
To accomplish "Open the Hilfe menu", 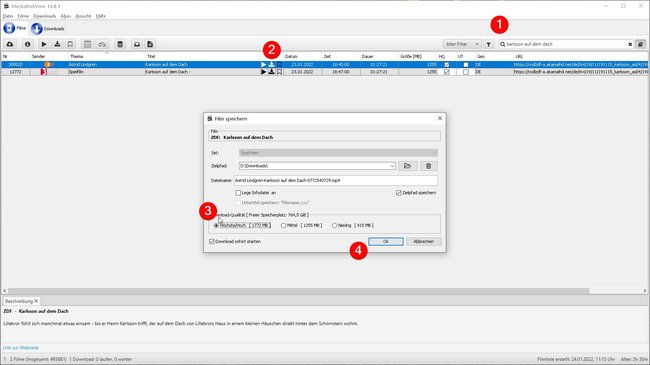I will [x=101, y=16].
